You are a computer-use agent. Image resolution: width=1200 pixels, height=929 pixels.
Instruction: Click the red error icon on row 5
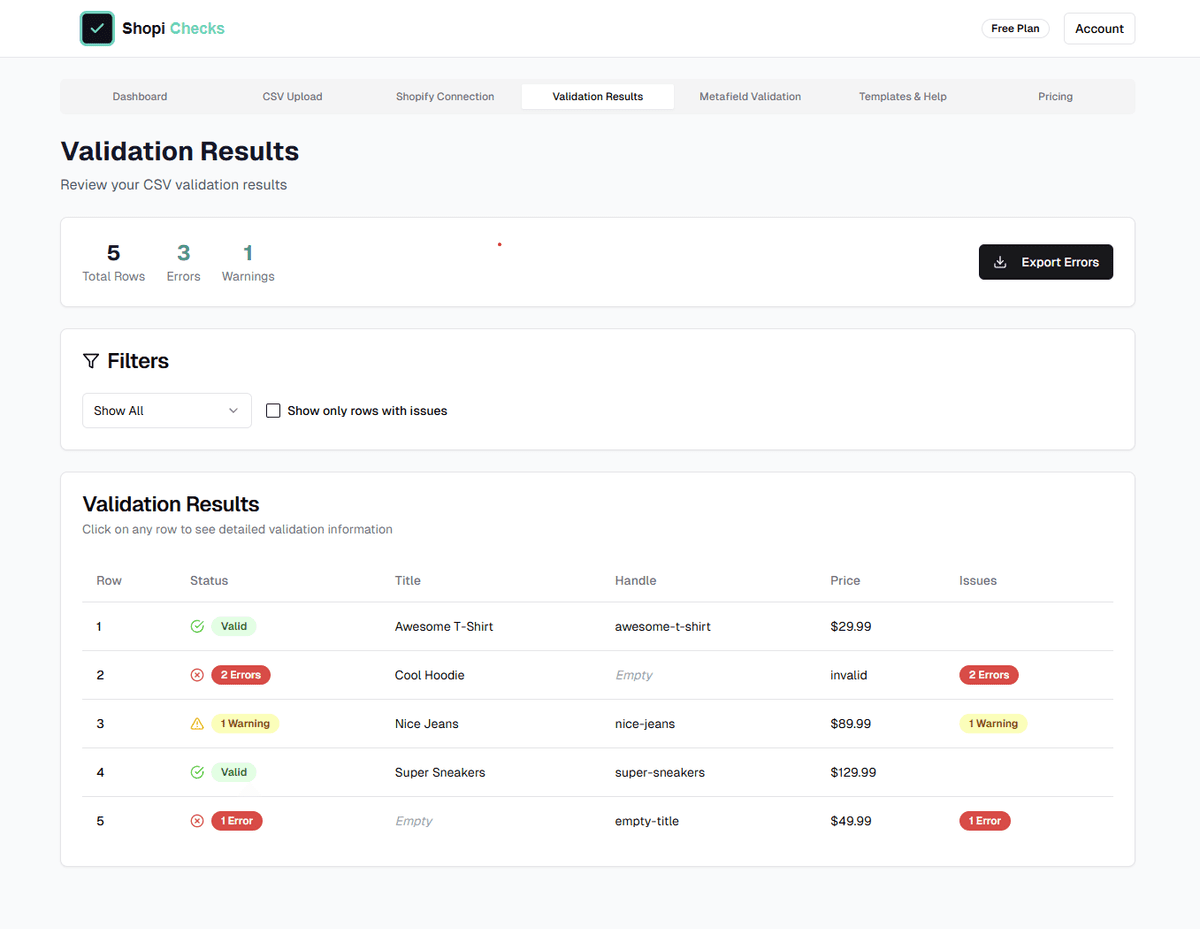pos(197,820)
